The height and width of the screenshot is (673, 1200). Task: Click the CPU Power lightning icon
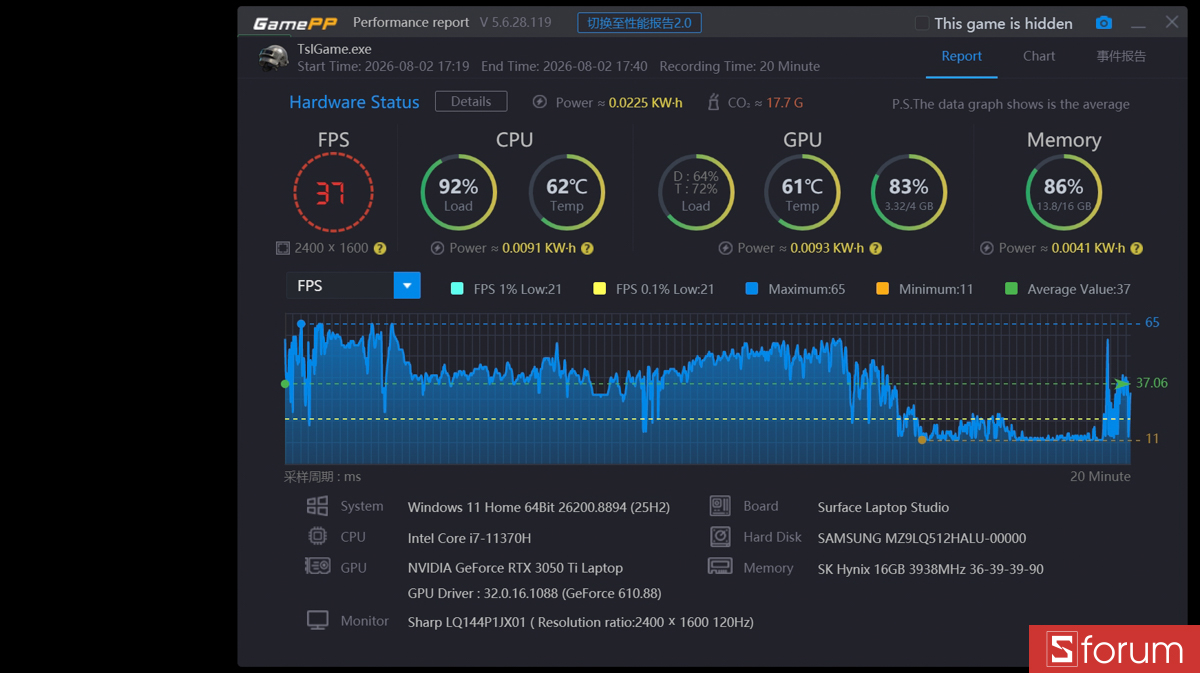[437, 248]
